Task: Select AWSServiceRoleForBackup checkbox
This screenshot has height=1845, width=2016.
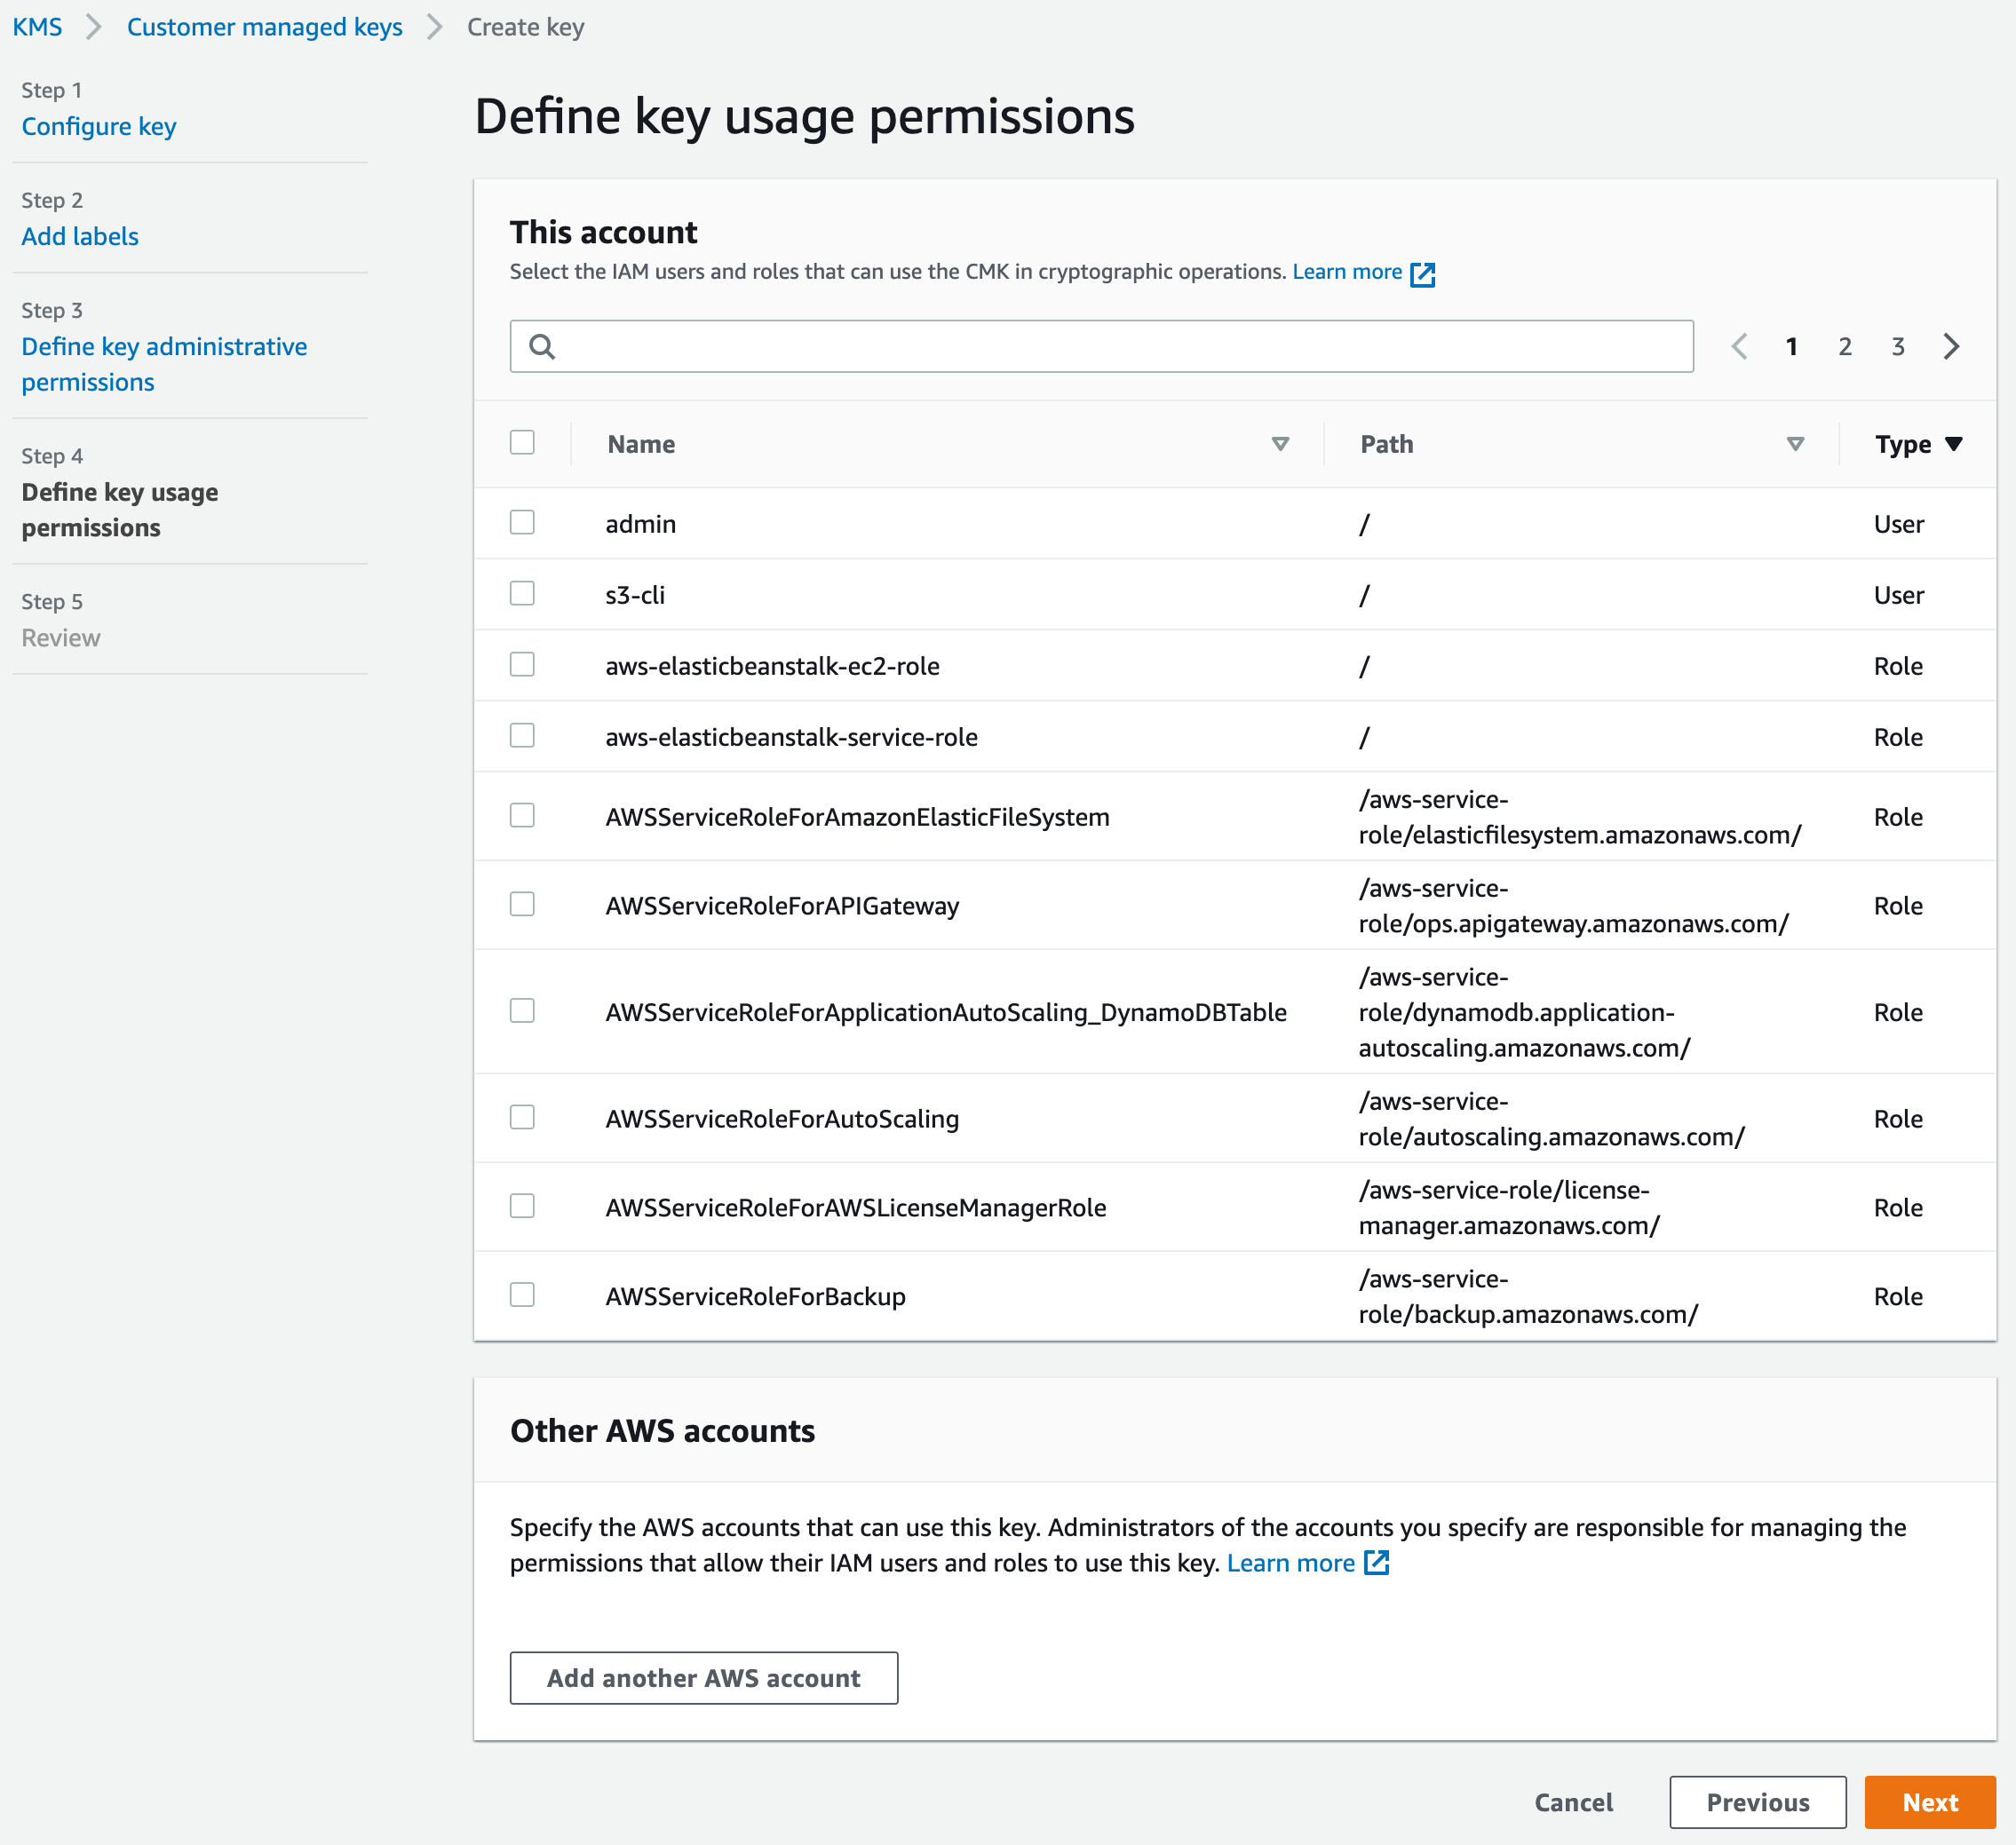Action: coord(522,1294)
